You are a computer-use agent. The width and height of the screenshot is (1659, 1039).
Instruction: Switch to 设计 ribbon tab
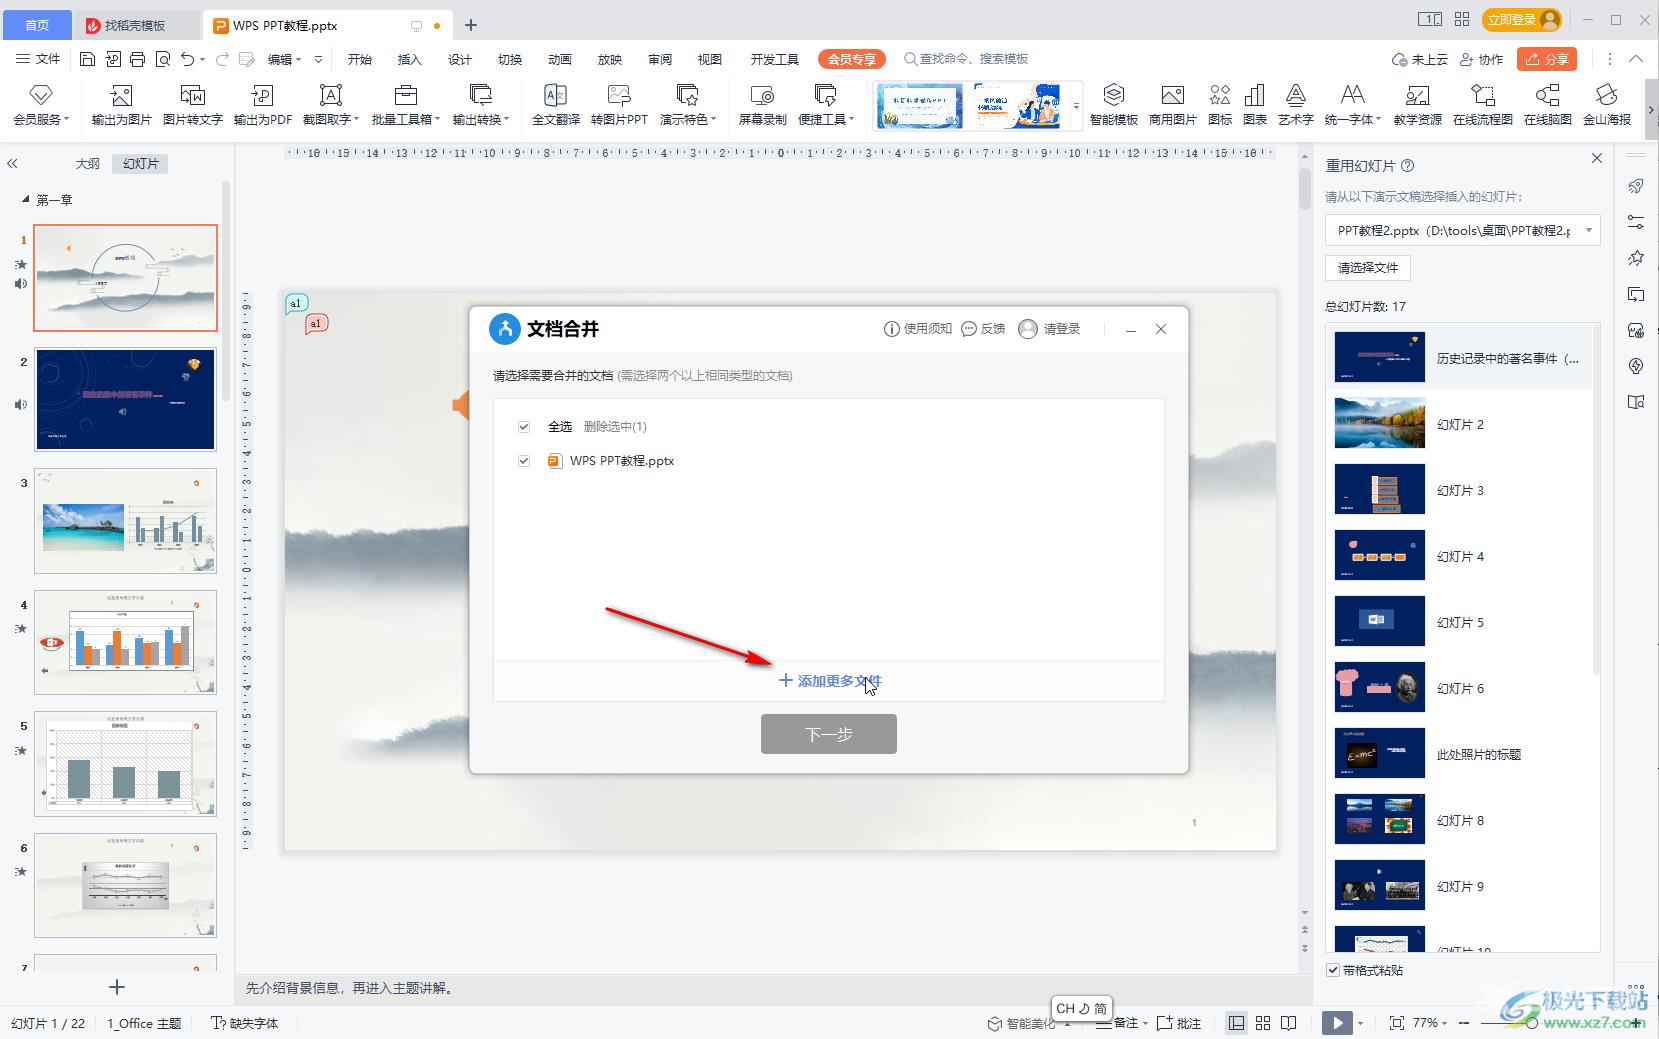pyautogui.click(x=460, y=59)
